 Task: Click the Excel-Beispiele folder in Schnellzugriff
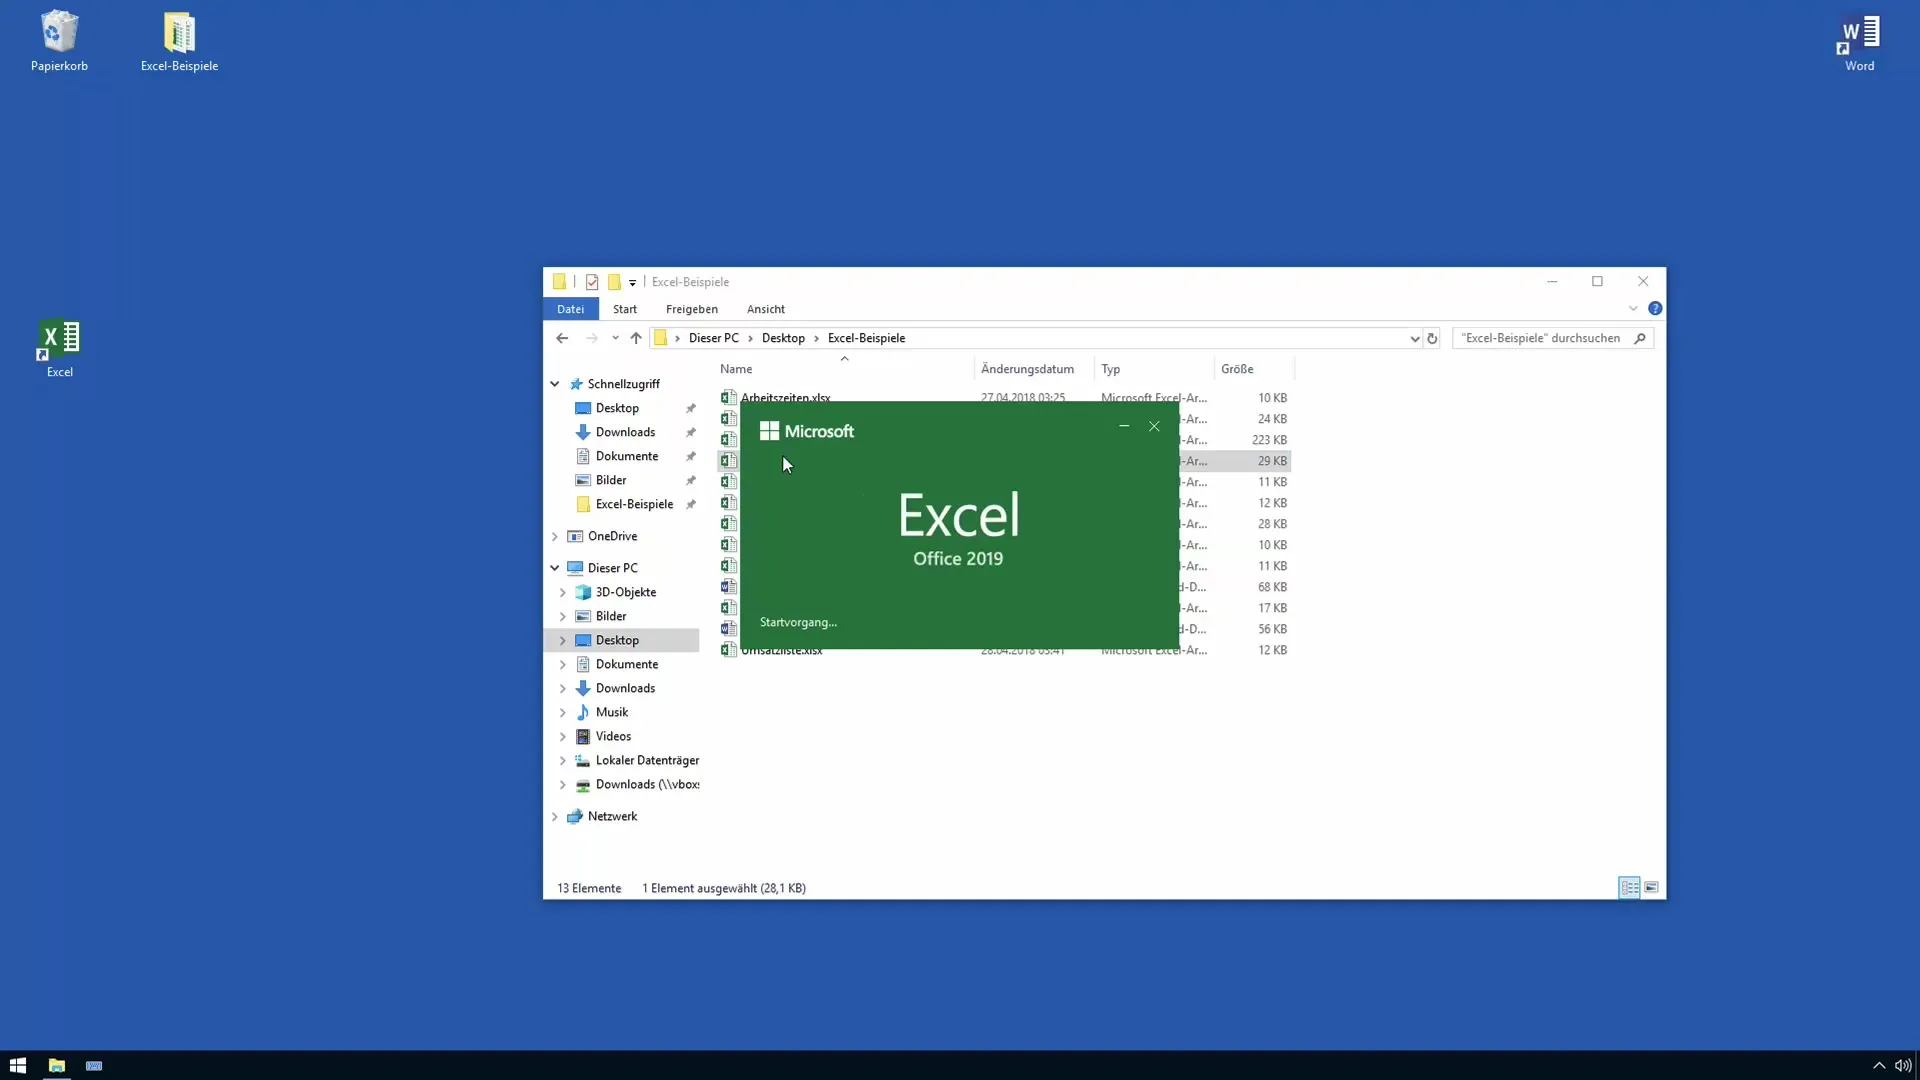click(634, 502)
